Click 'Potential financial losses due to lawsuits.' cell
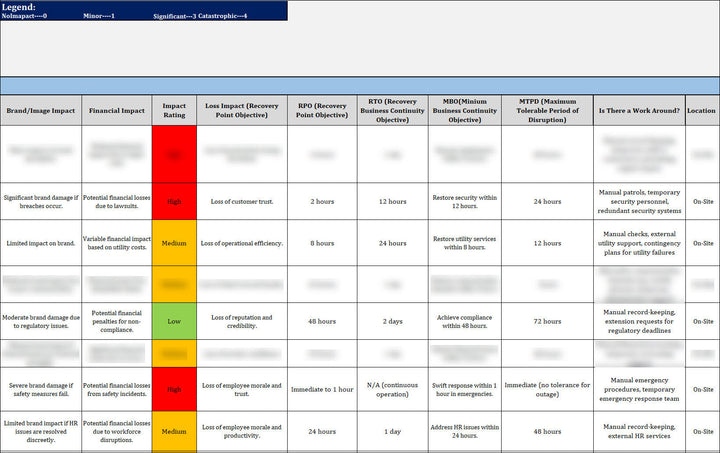Screen dimensions: 720x453 pos(117,201)
